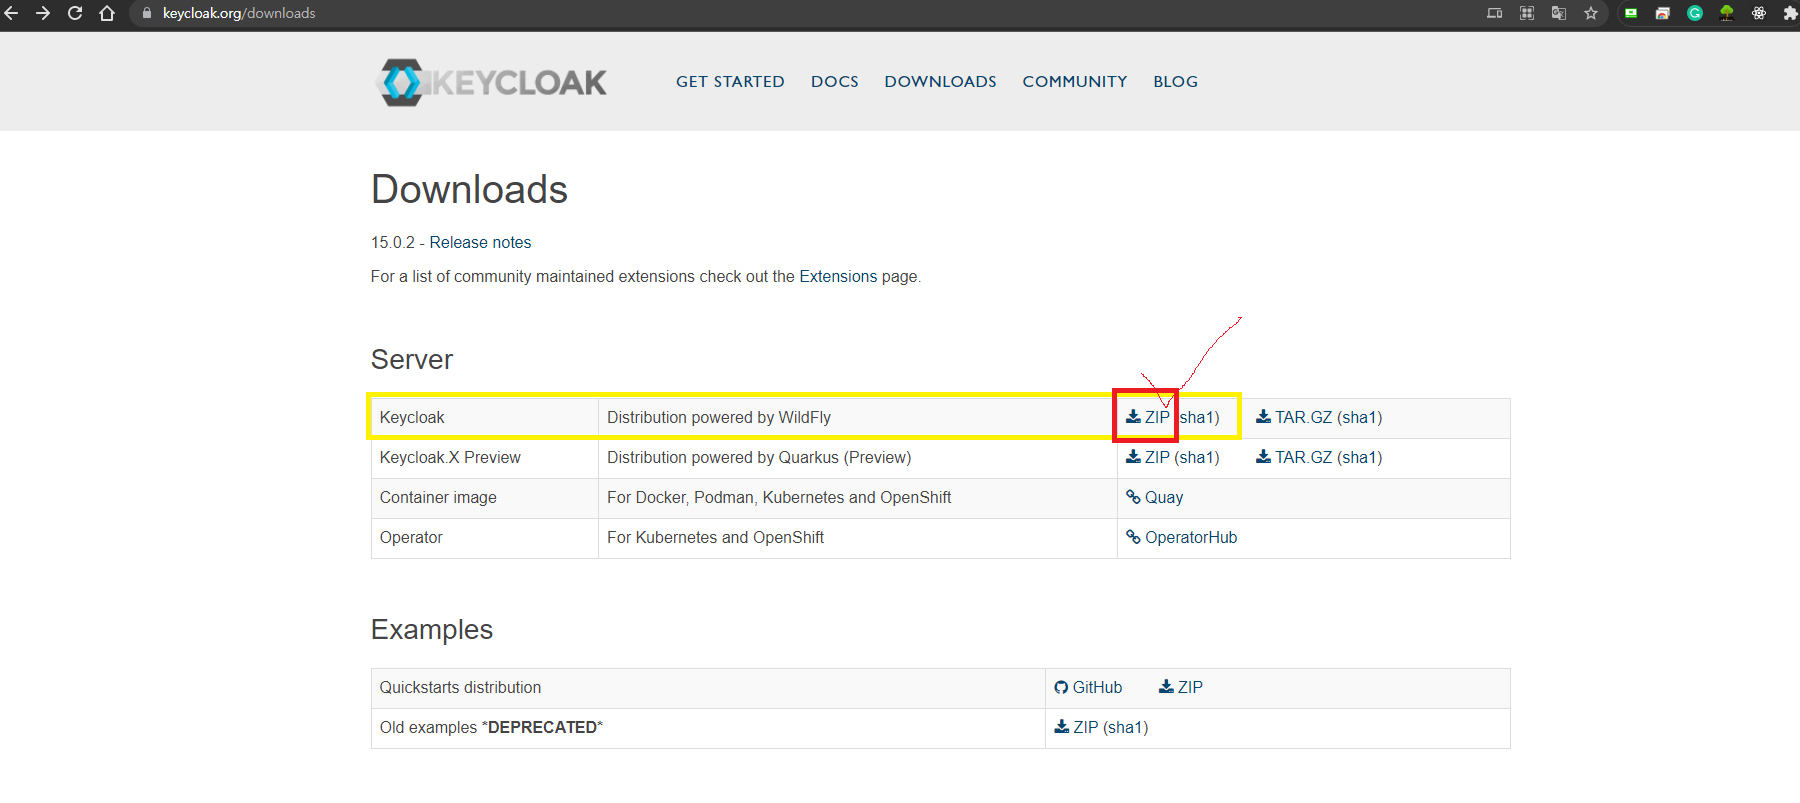Open the DOCS nav item
The width and height of the screenshot is (1800, 803).
[835, 82]
